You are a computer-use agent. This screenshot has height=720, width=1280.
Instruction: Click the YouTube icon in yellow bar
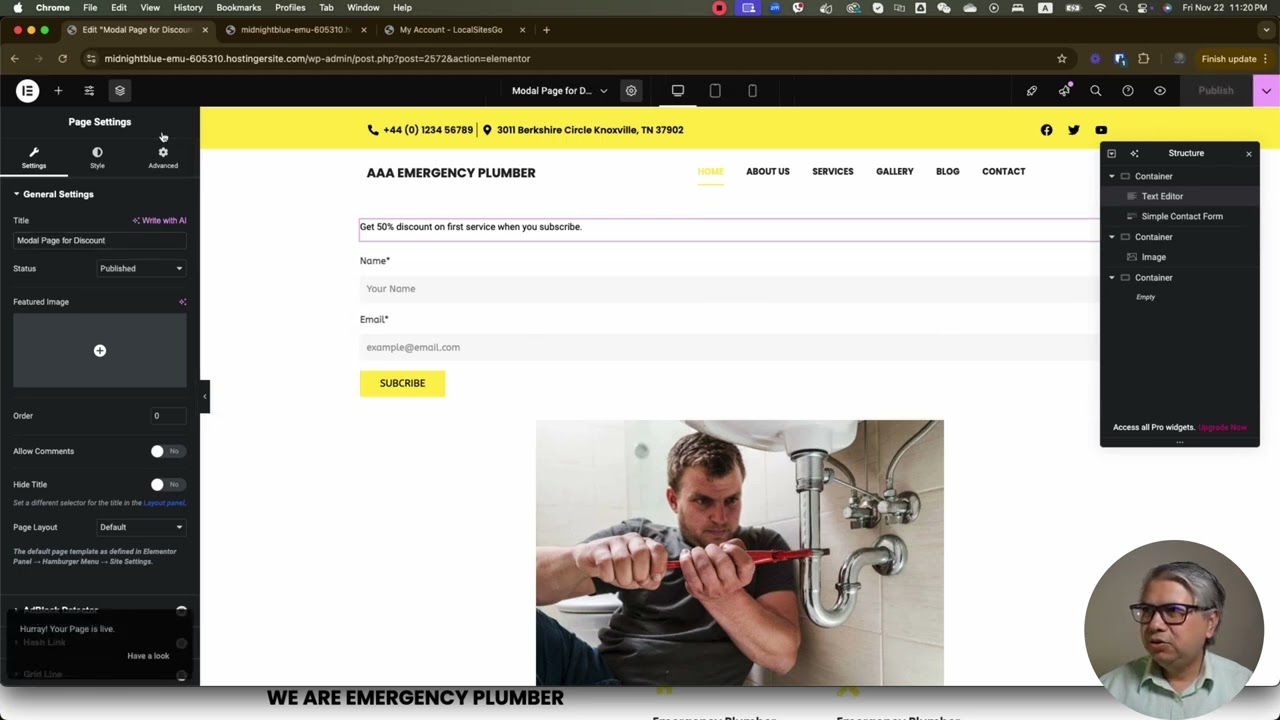(1101, 130)
